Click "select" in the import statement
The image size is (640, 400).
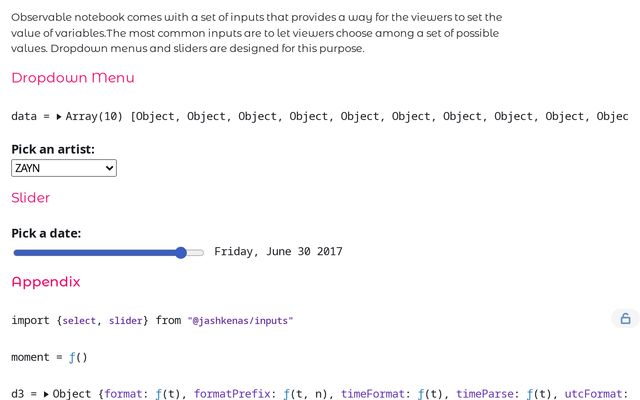(79, 320)
